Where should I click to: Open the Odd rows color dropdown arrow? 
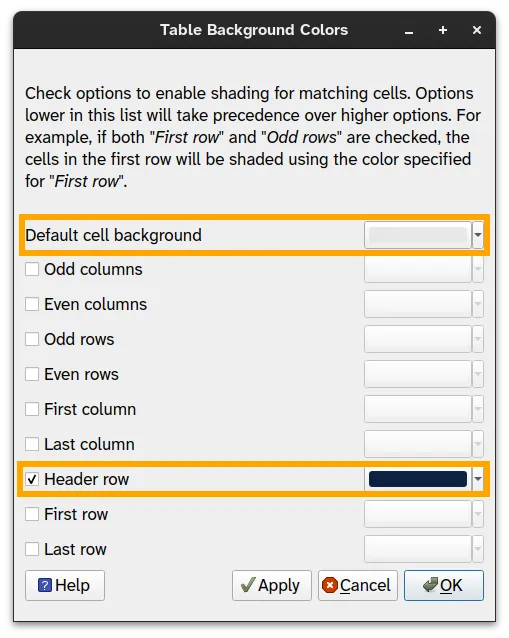point(478,339)
